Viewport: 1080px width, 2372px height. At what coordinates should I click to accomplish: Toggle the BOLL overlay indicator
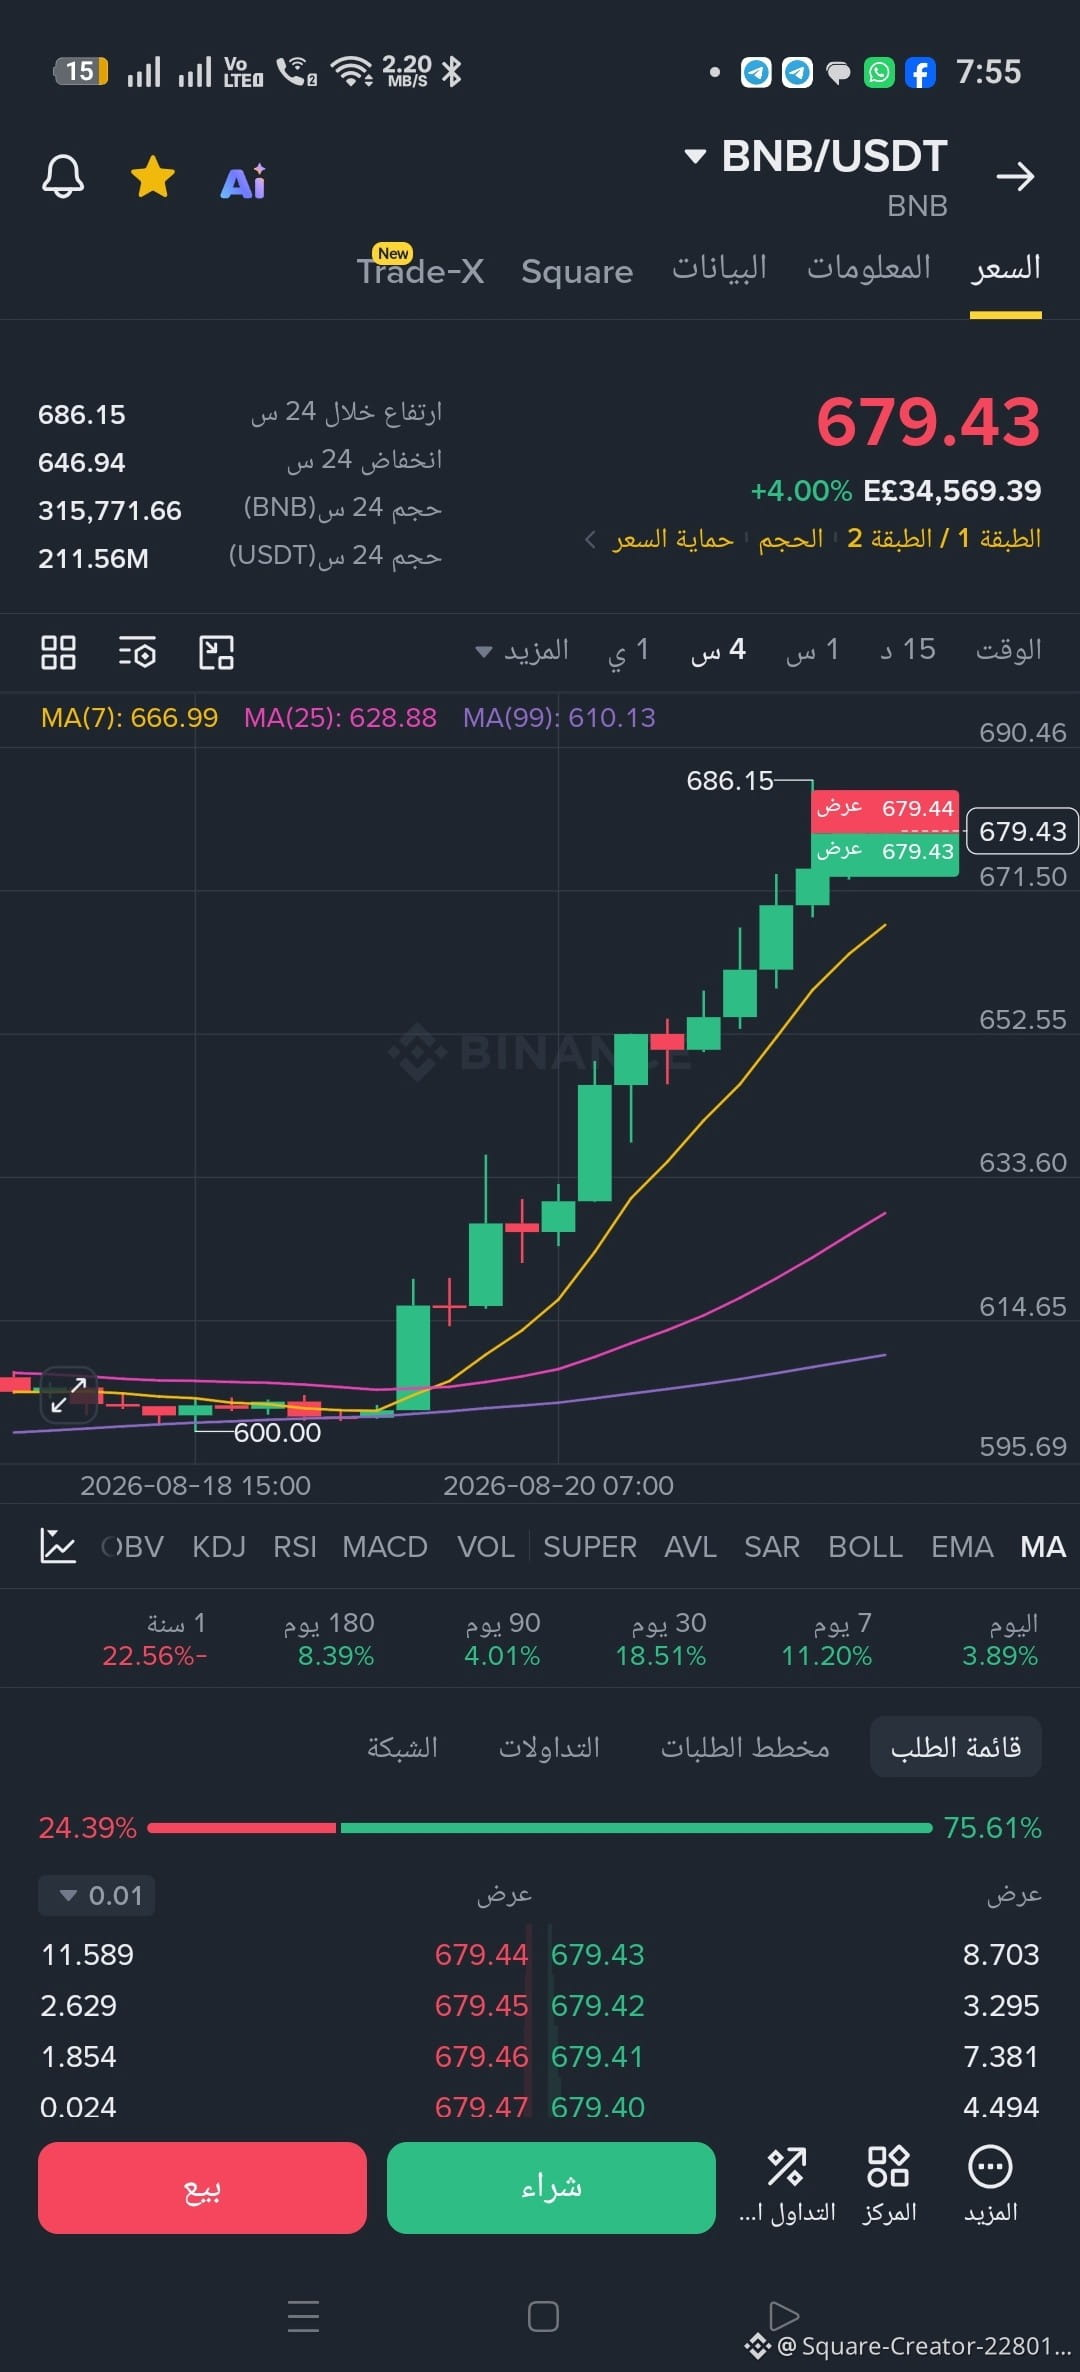pos(866,1547)
